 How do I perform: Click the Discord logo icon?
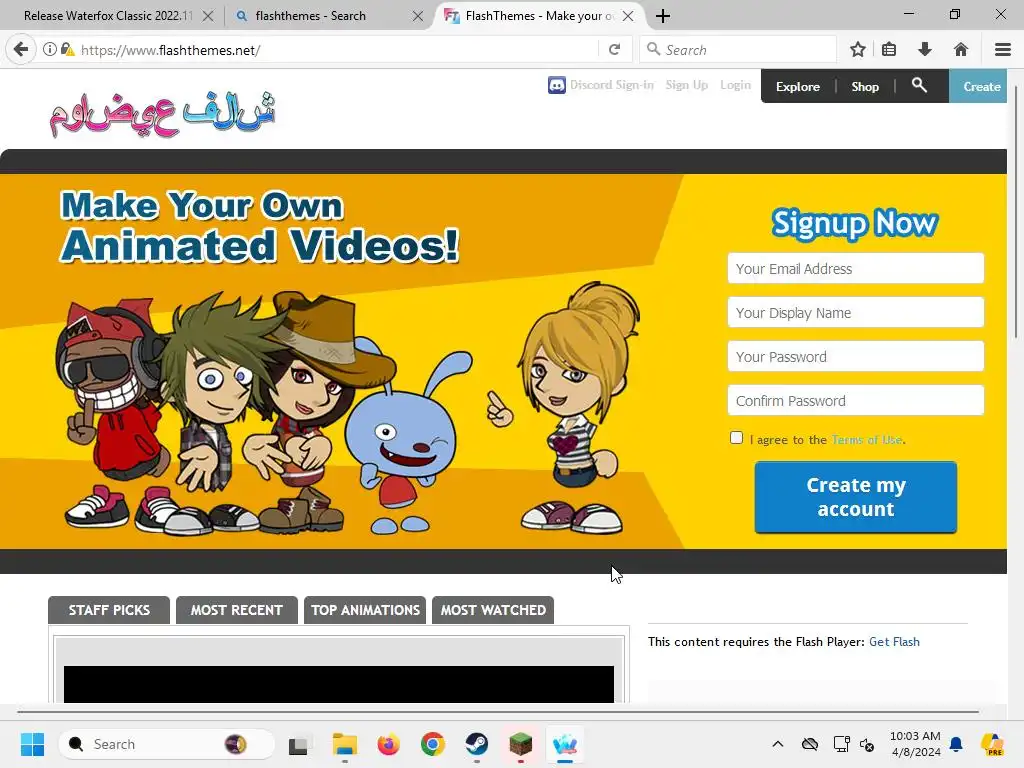tap(556, 85)
